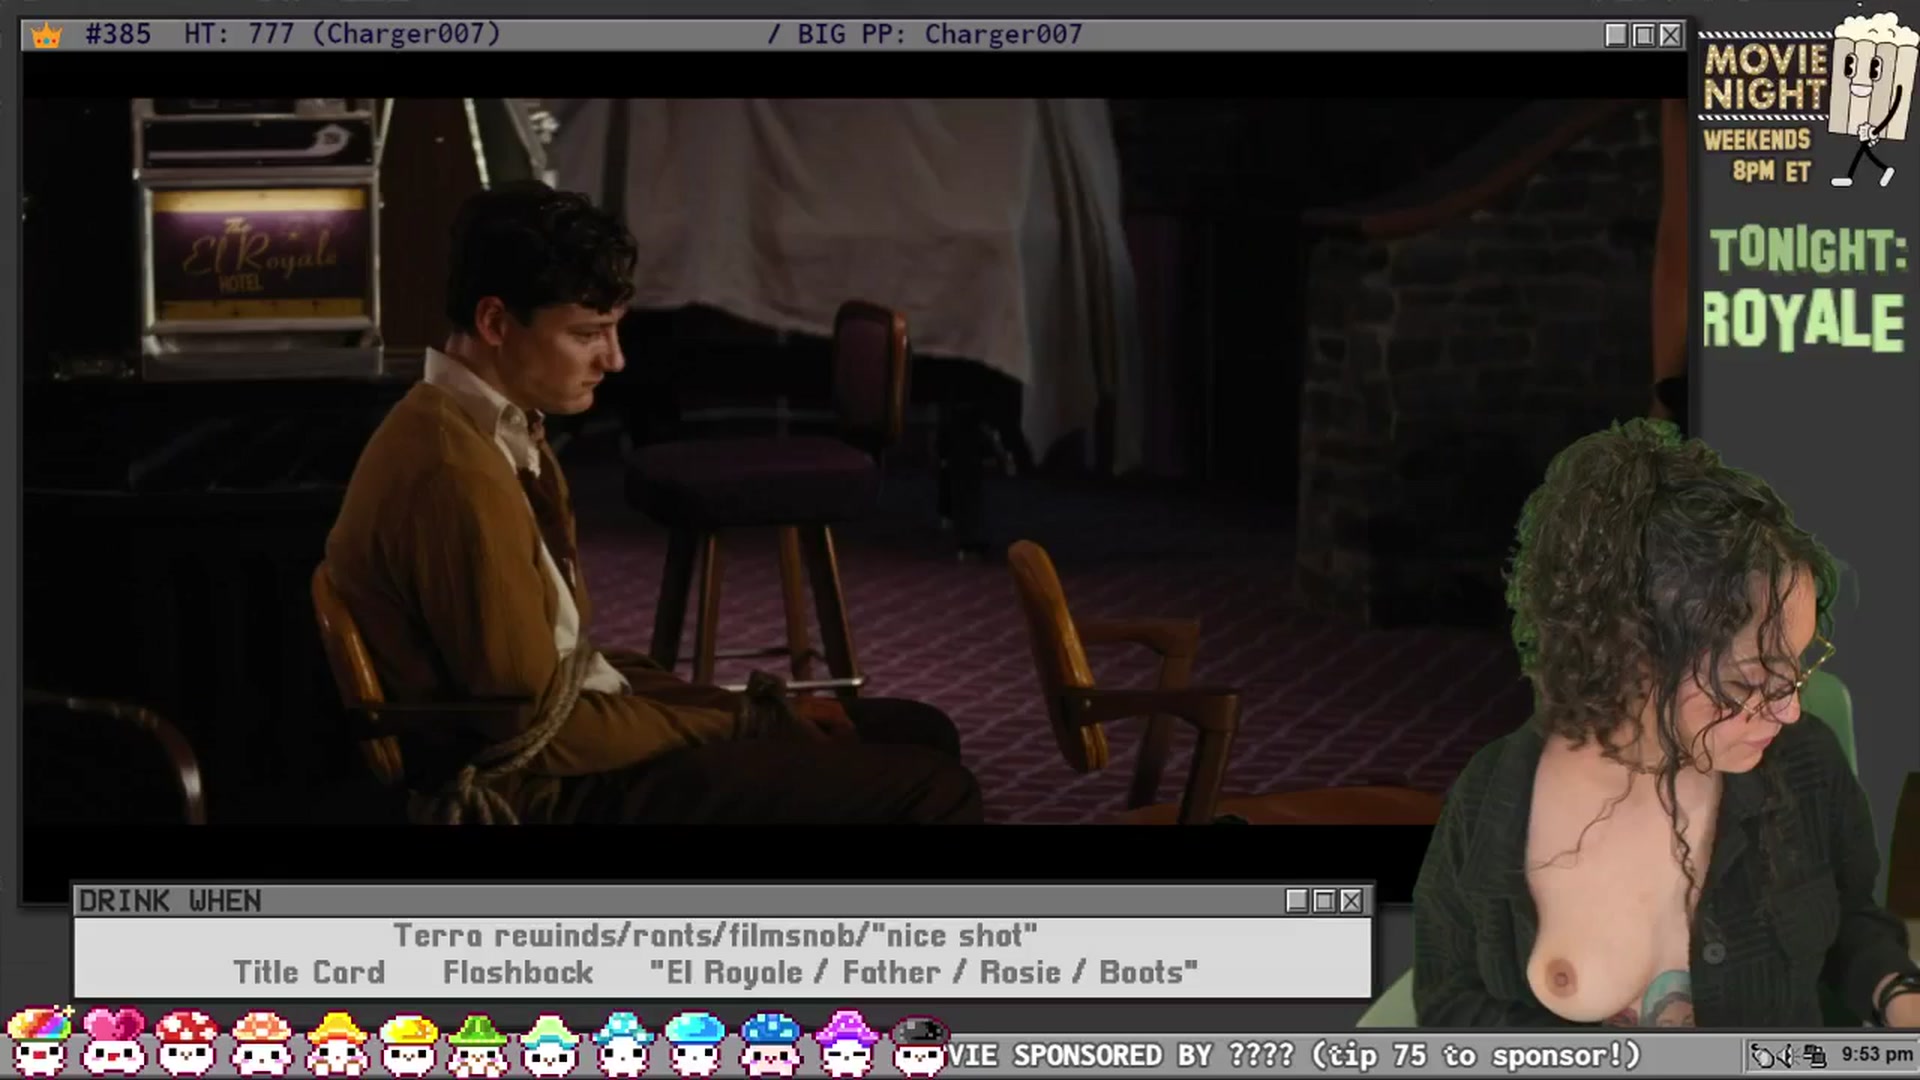Minimize the DRINK WHEN window

[1297, 901]
